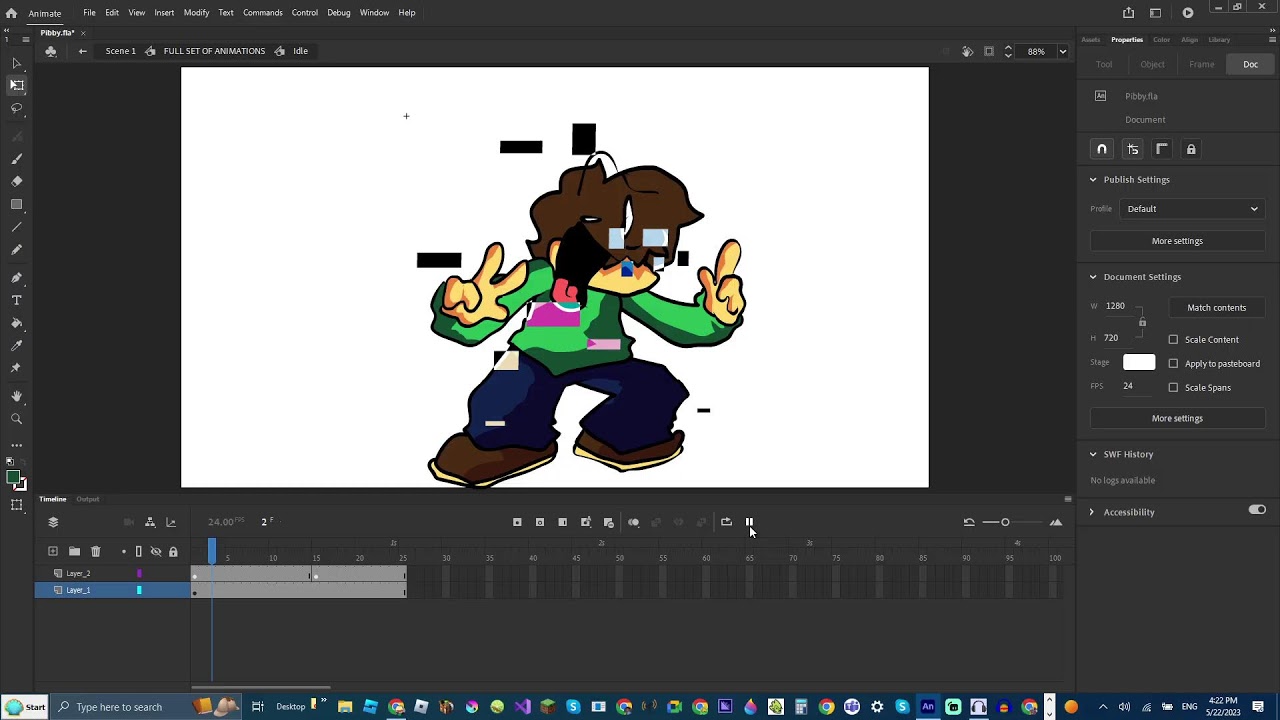Image resolution: width=1280 pixels, height=720 pixels.
Task: Select the Hand tool
Action: tap(17, 397)
